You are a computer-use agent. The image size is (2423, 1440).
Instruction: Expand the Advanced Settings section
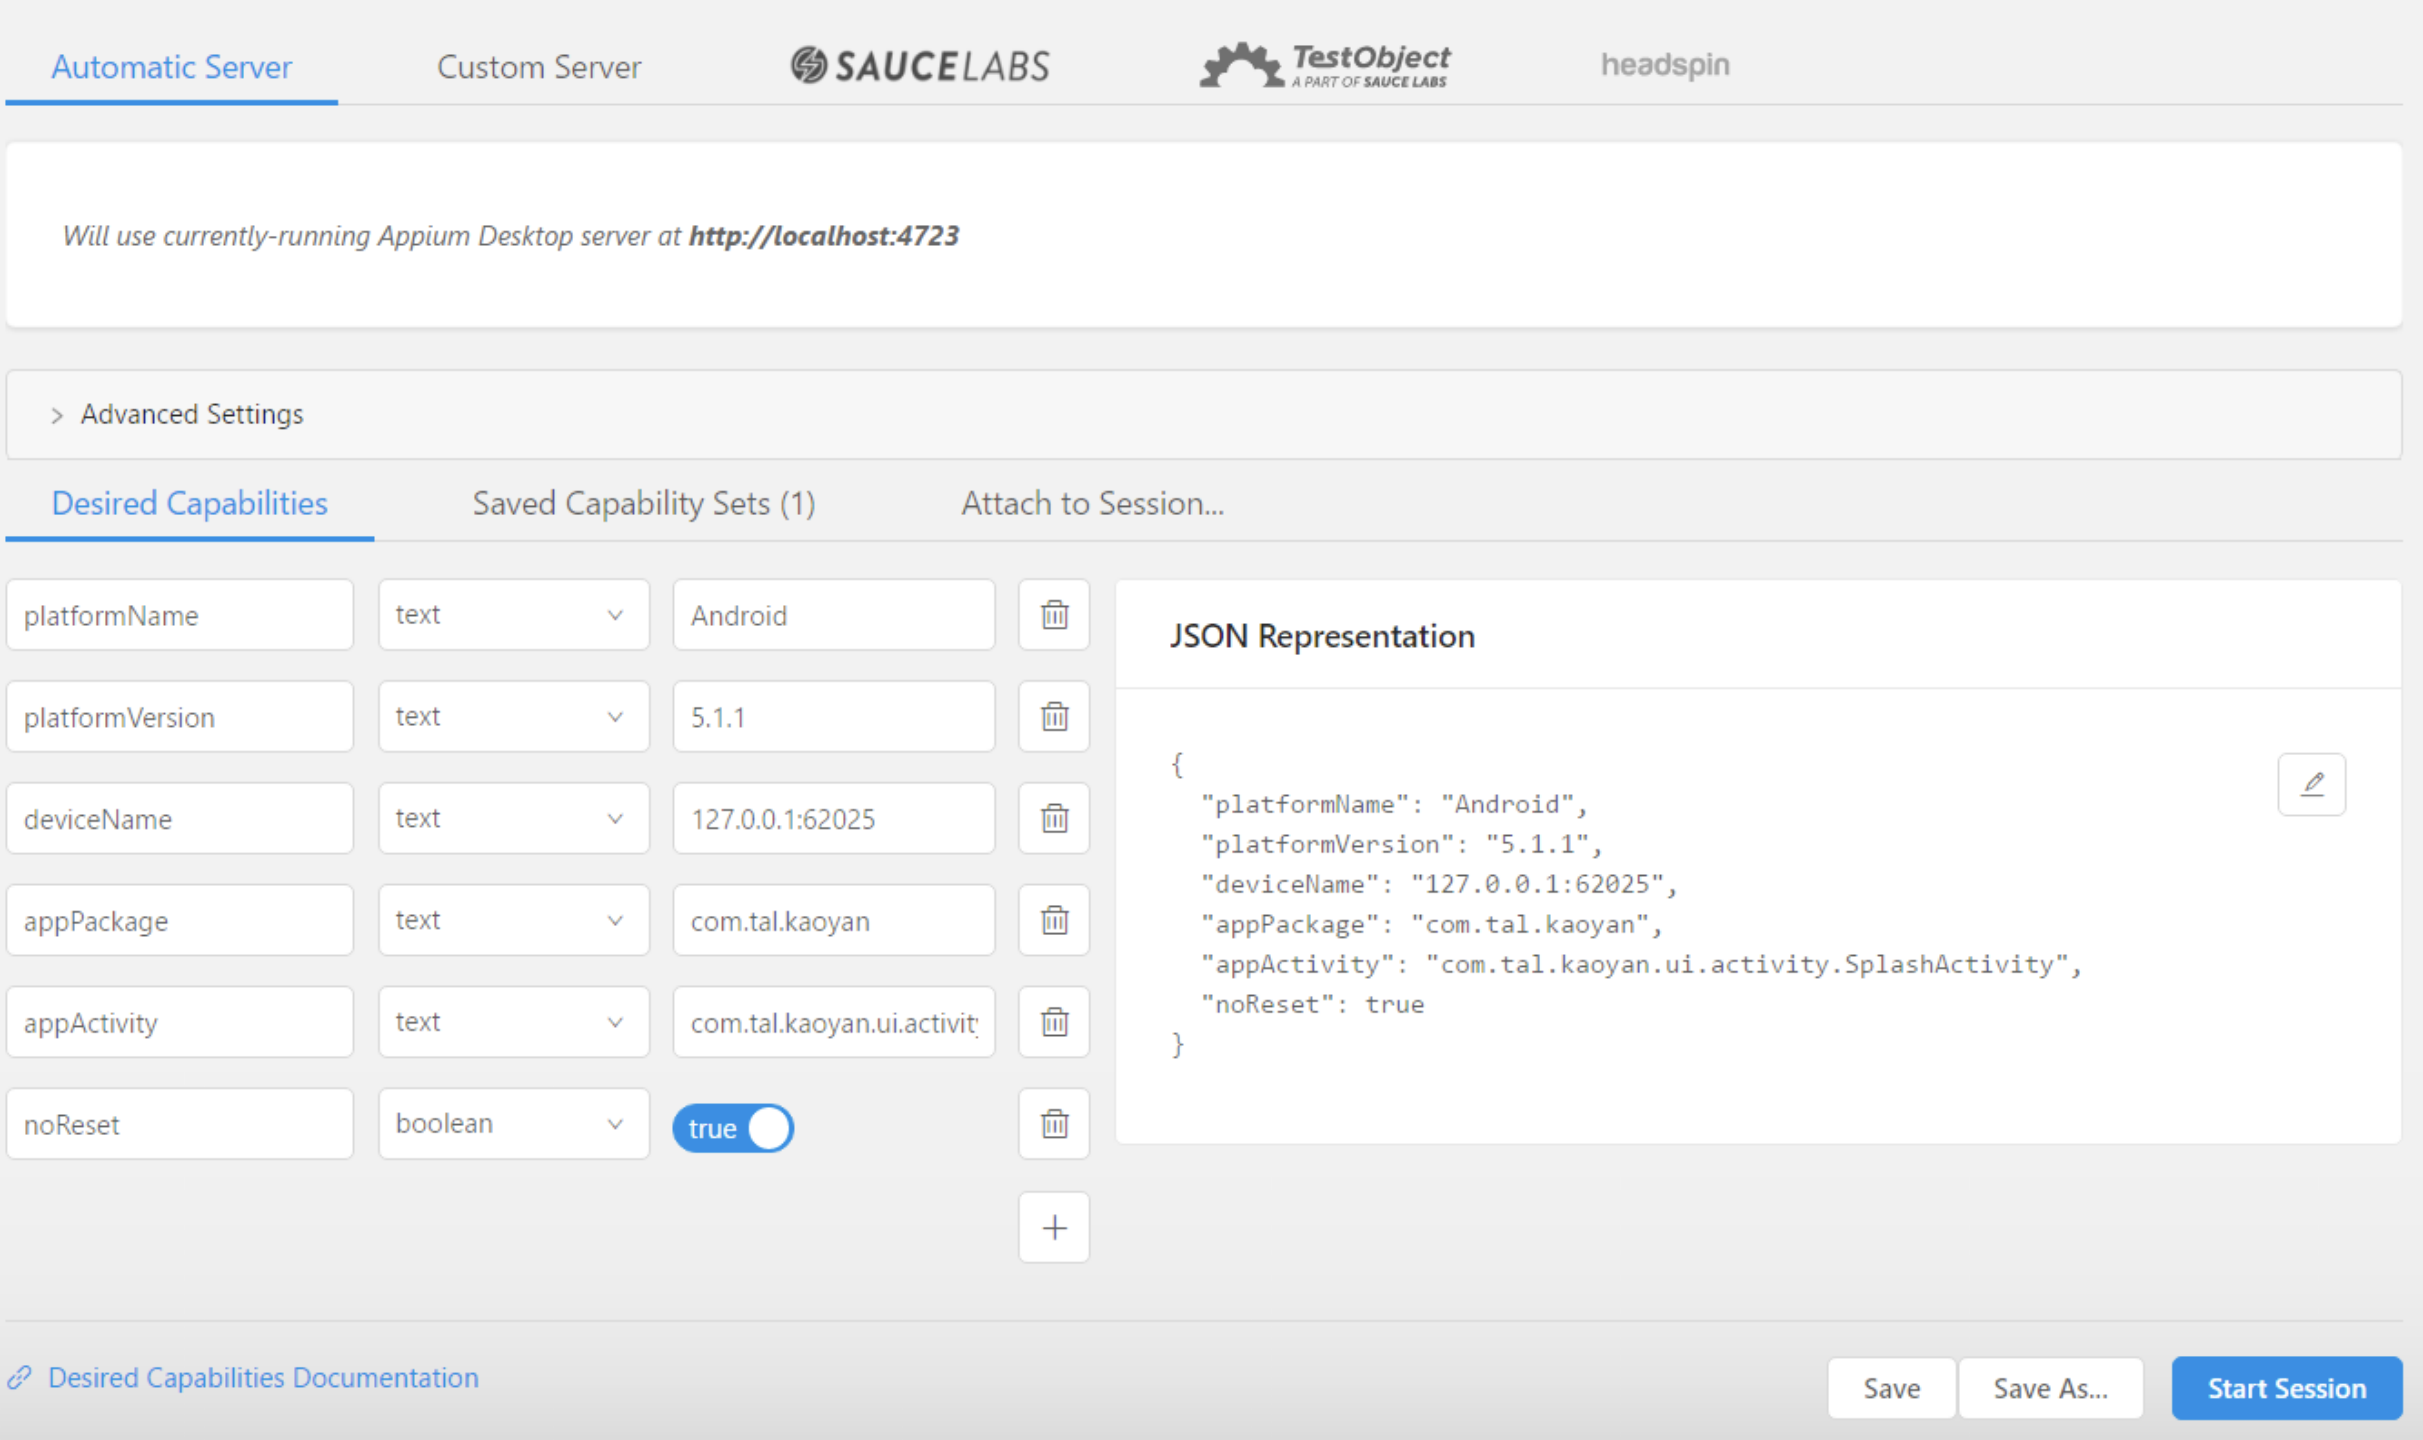(191, 414)
